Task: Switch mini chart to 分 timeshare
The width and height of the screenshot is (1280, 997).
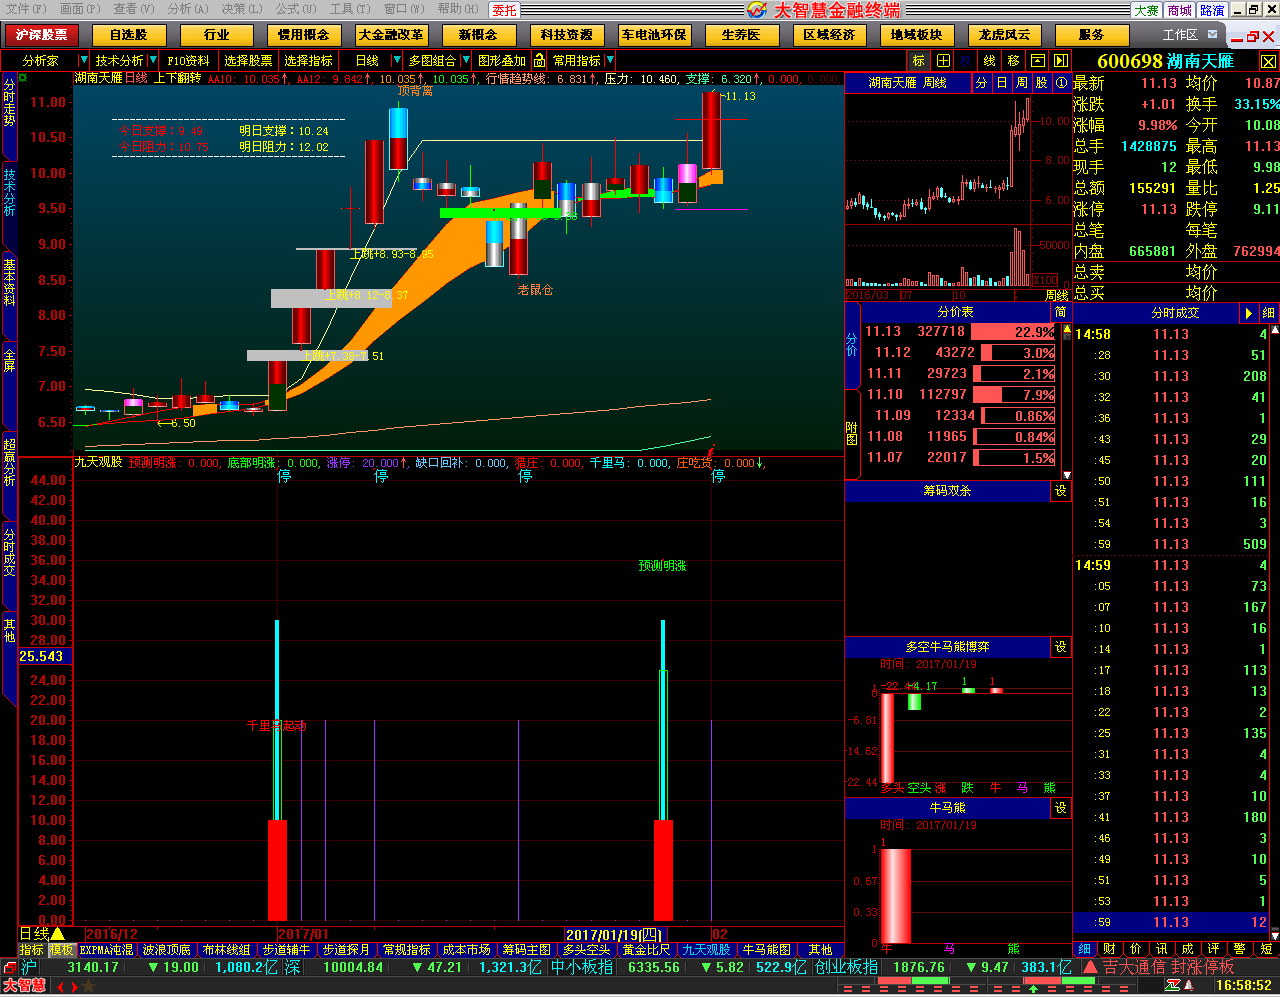Action: [x=982, y=83]
